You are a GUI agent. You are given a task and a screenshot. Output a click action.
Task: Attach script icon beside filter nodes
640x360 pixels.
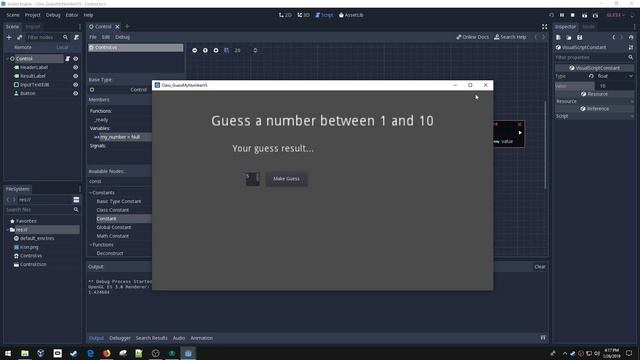tap(76, 38)
